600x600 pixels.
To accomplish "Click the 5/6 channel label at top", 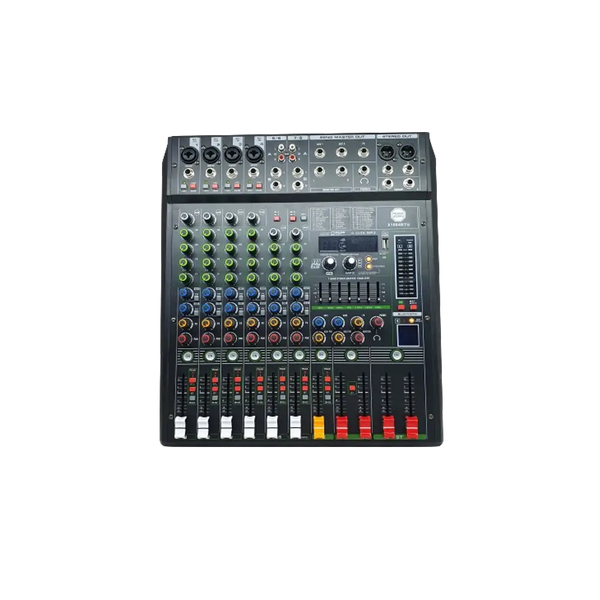I will (x=276, y=138).
